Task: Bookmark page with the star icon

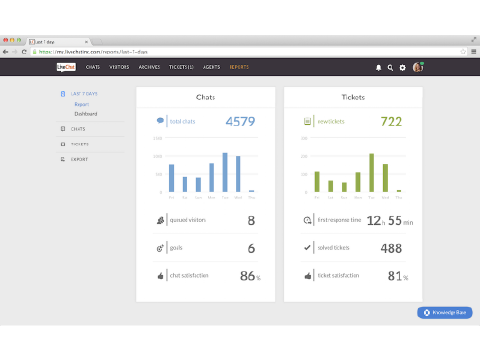Action: point(463,52)
